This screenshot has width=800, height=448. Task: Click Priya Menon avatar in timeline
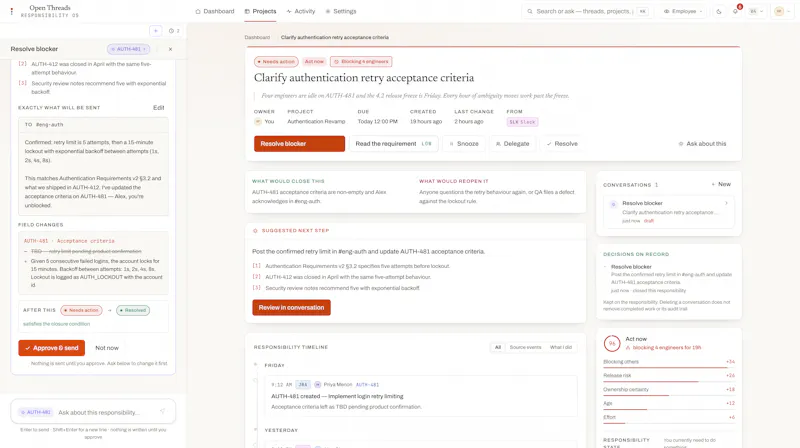pos(317,385)
